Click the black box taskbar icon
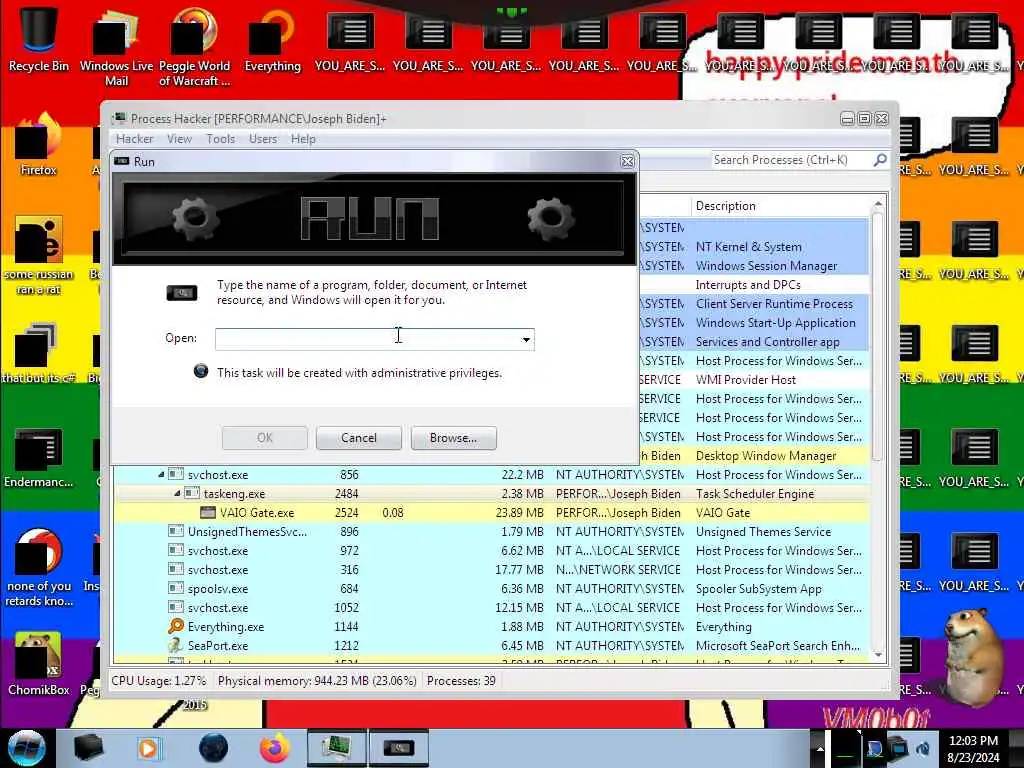 (x=88, y=748)
